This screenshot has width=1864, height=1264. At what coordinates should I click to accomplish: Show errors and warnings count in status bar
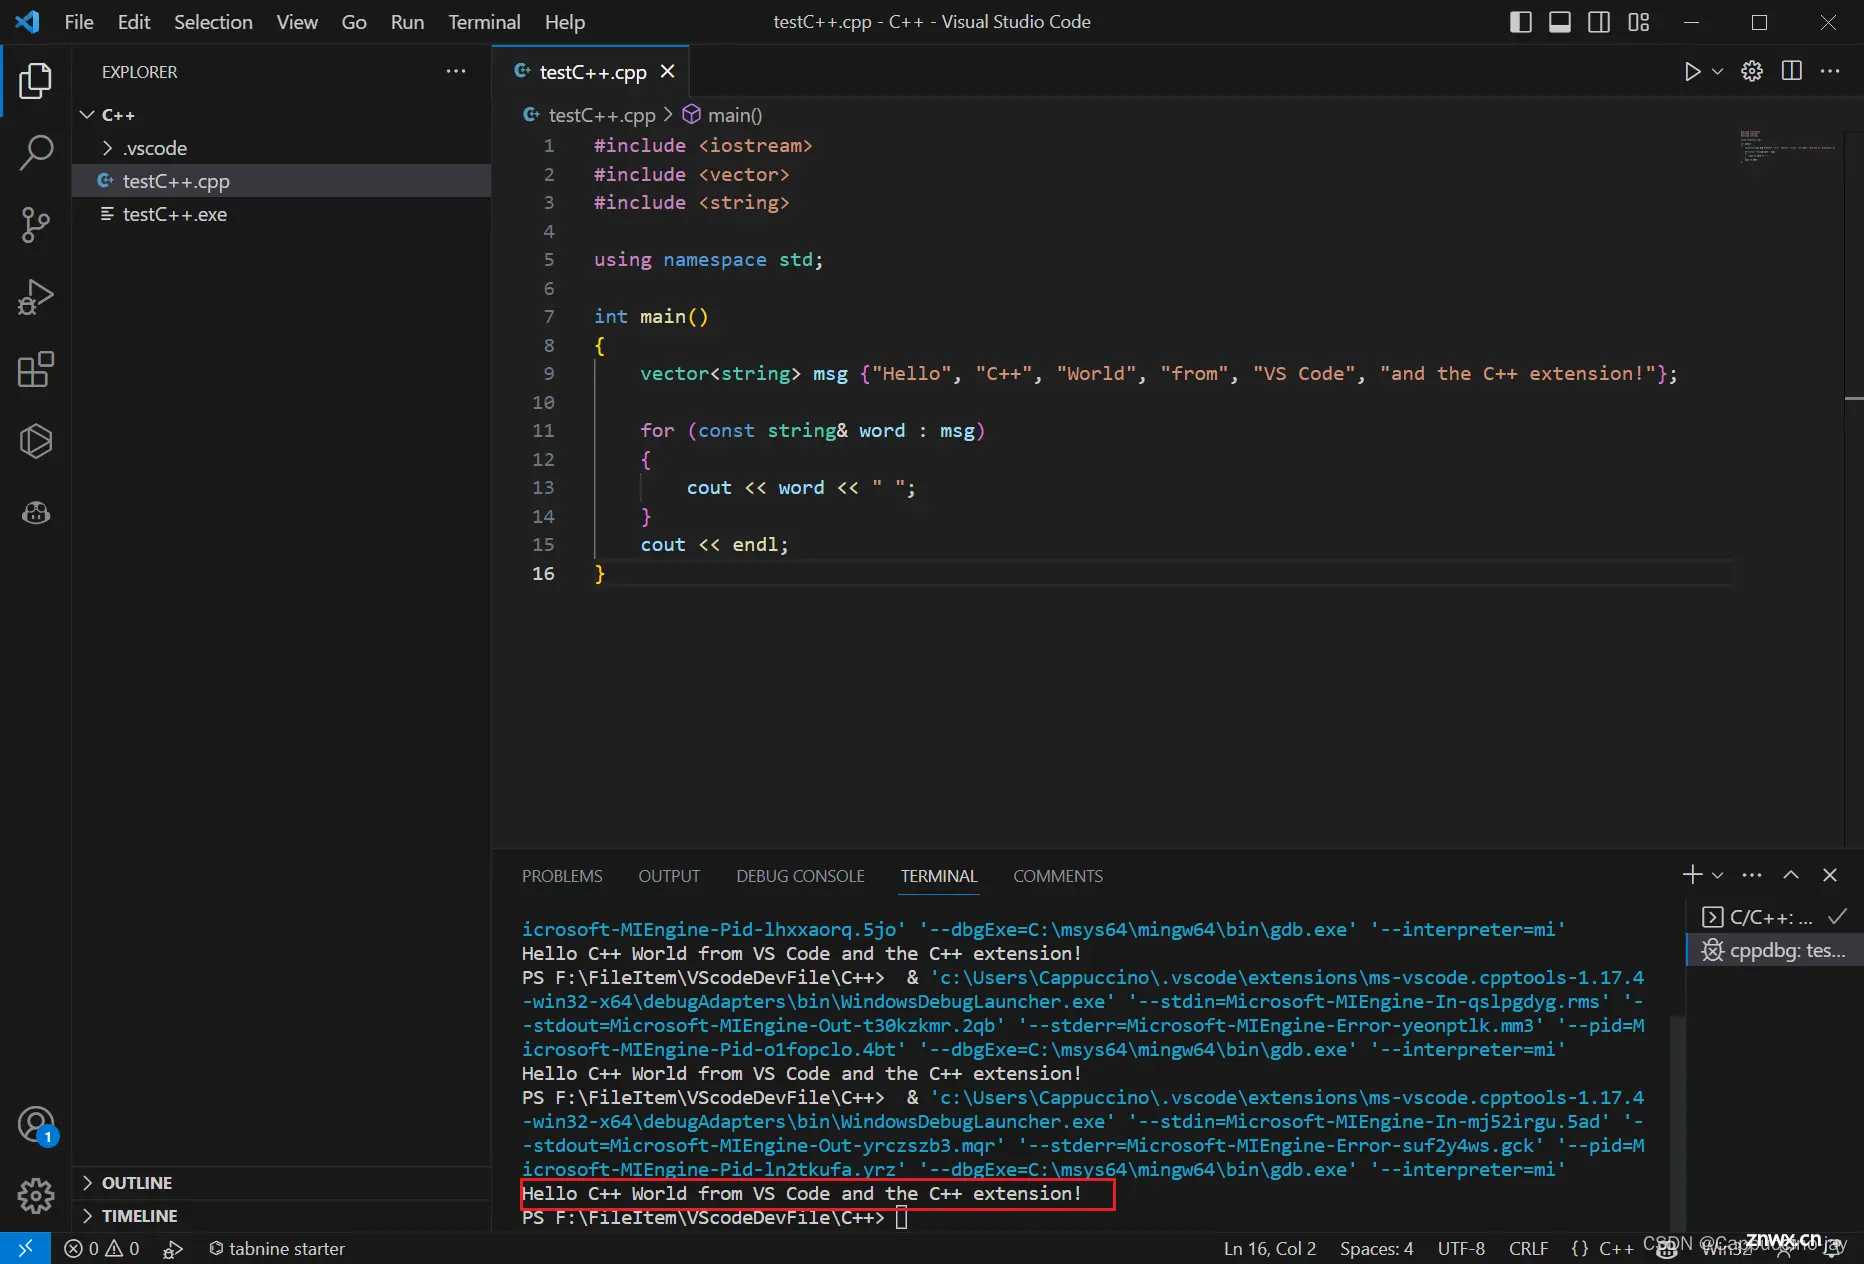coord(102,1248)
